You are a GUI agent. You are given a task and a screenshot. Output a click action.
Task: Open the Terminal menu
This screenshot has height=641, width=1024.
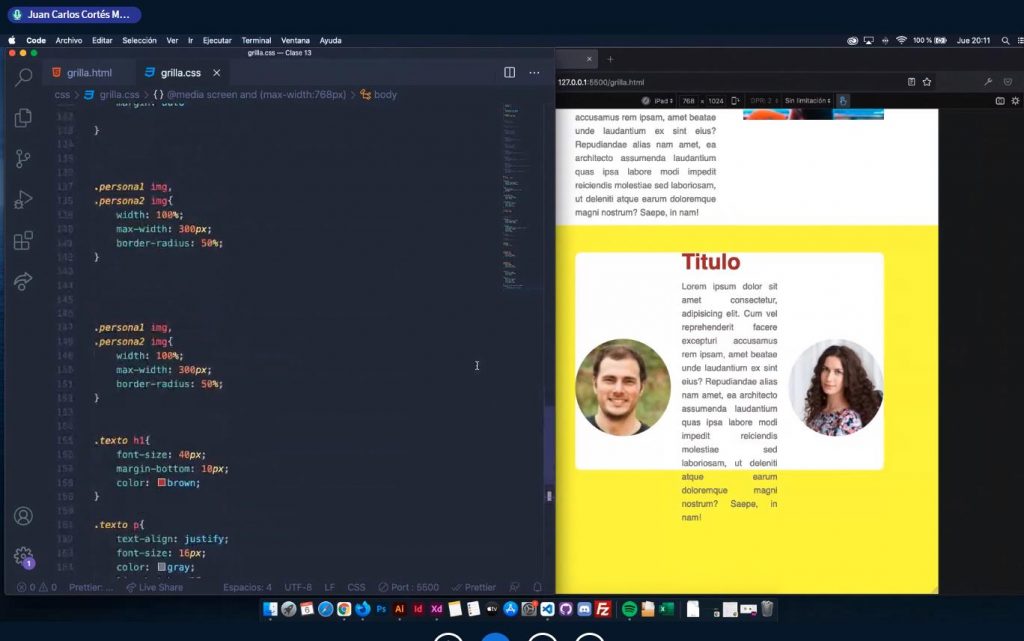[256, 40]
